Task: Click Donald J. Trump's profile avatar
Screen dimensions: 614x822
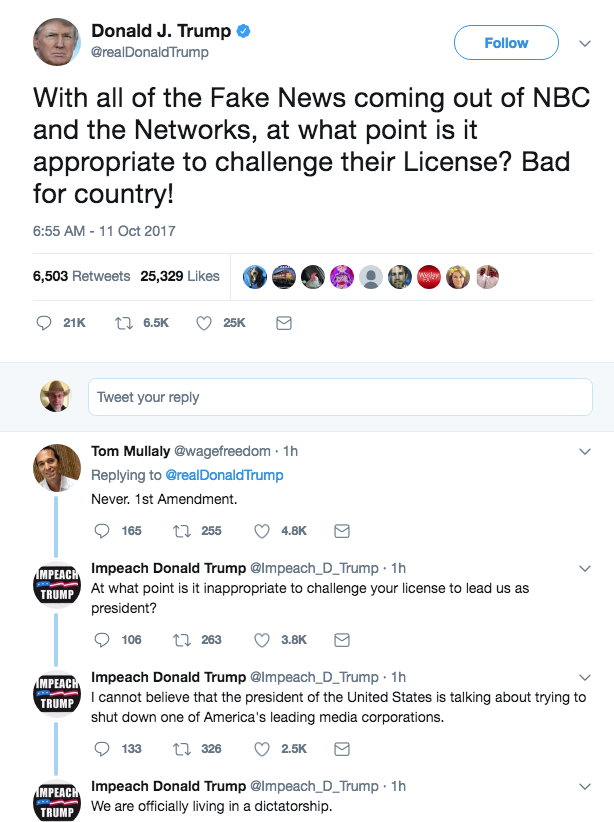Action: tap(57, 42)
